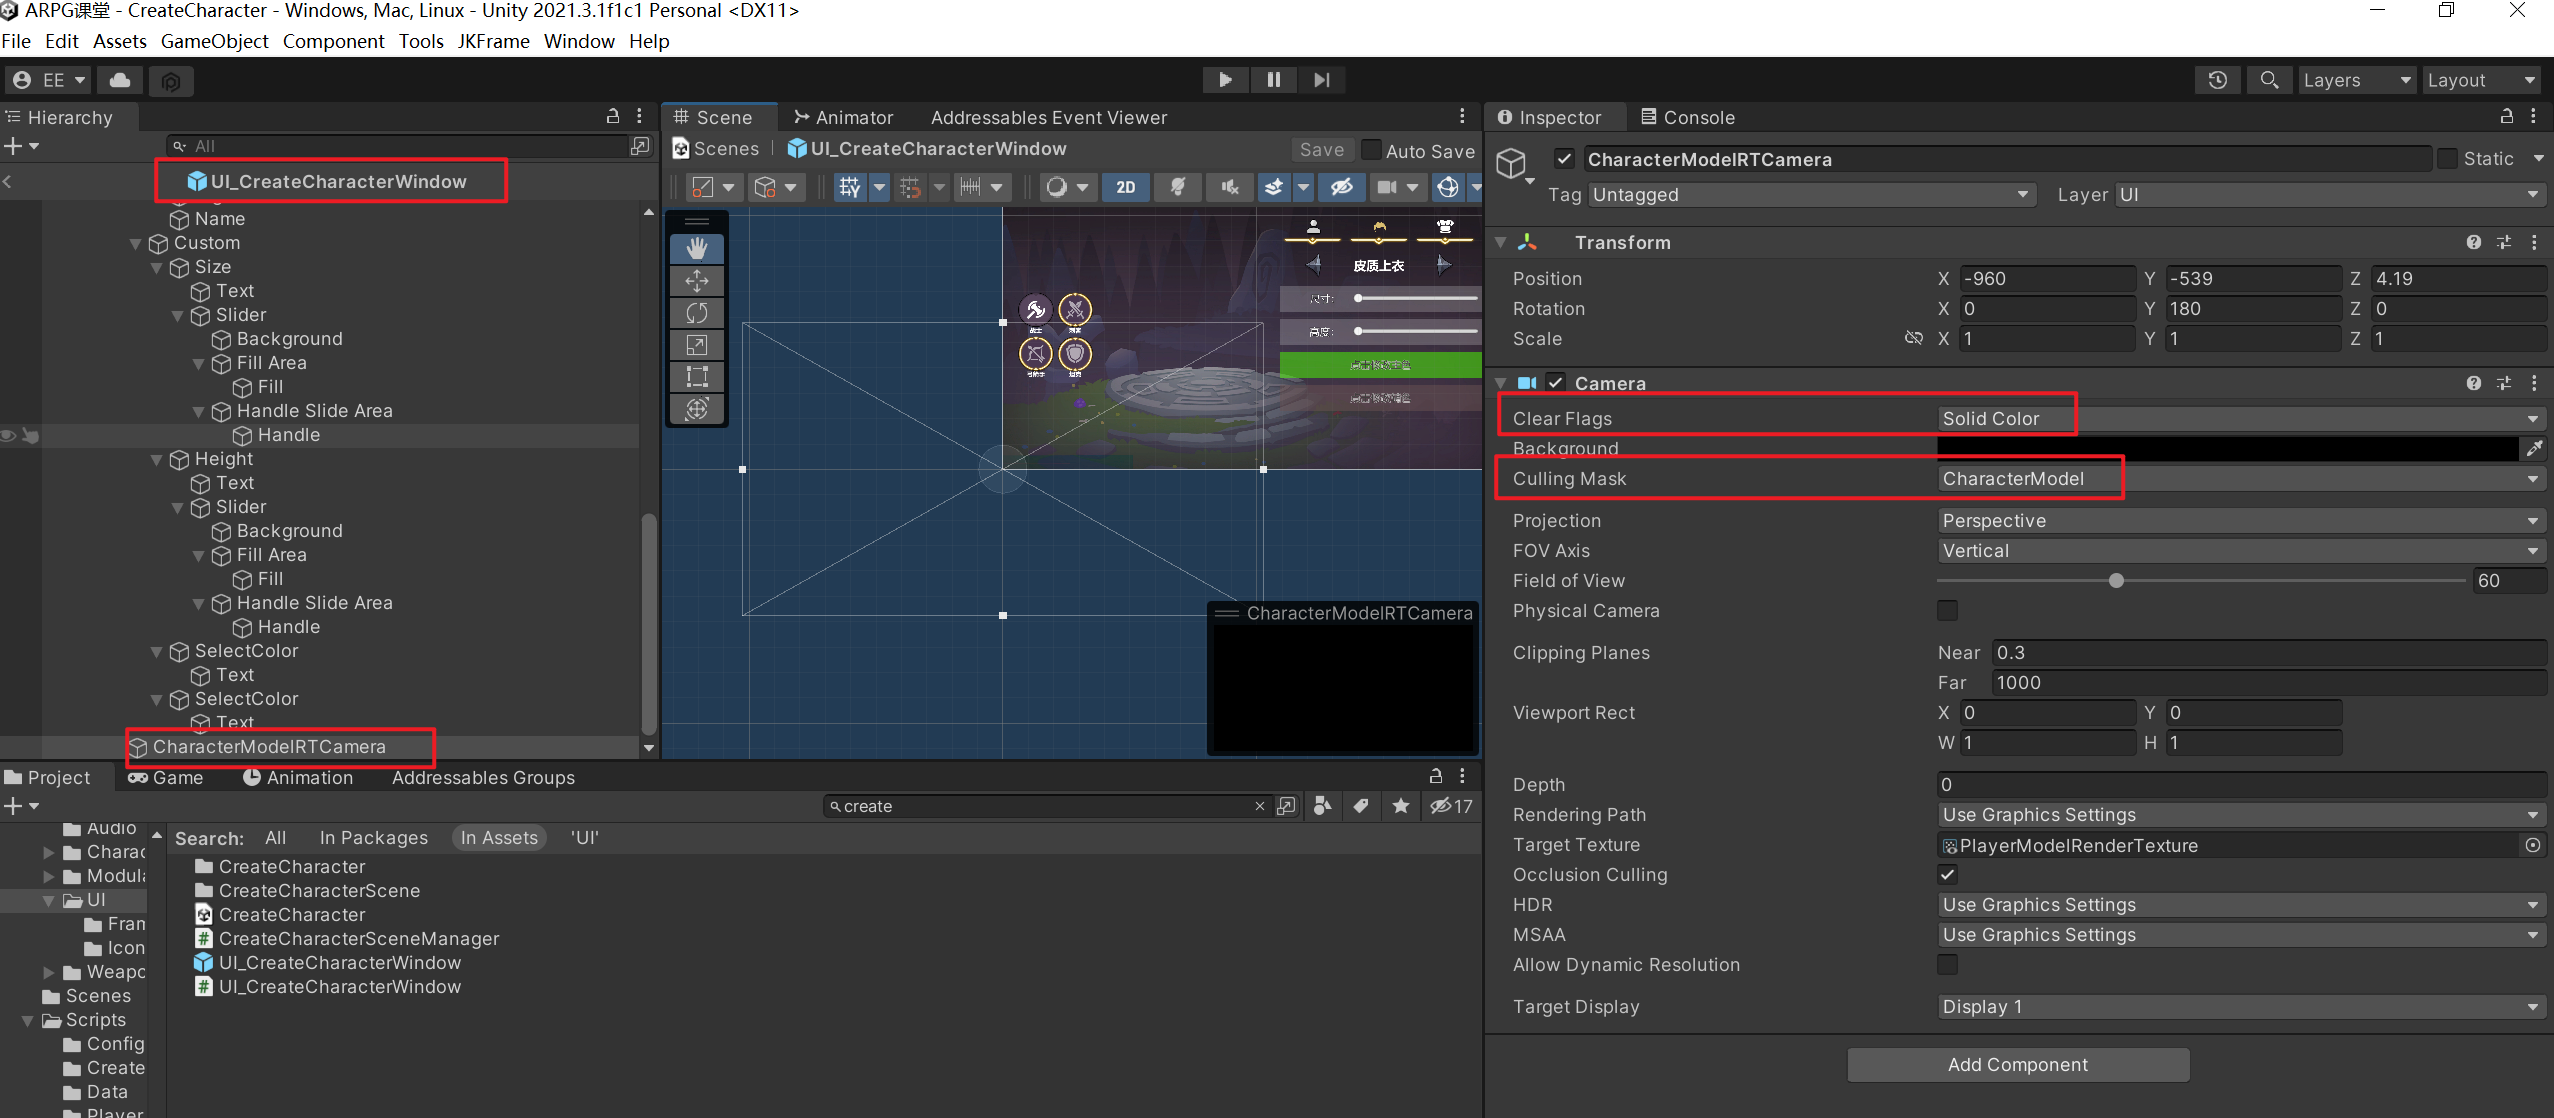Screen dimensions: 2554x1118
Task: Enable the Physical Camera checkbox
Action: [1947, 610]
